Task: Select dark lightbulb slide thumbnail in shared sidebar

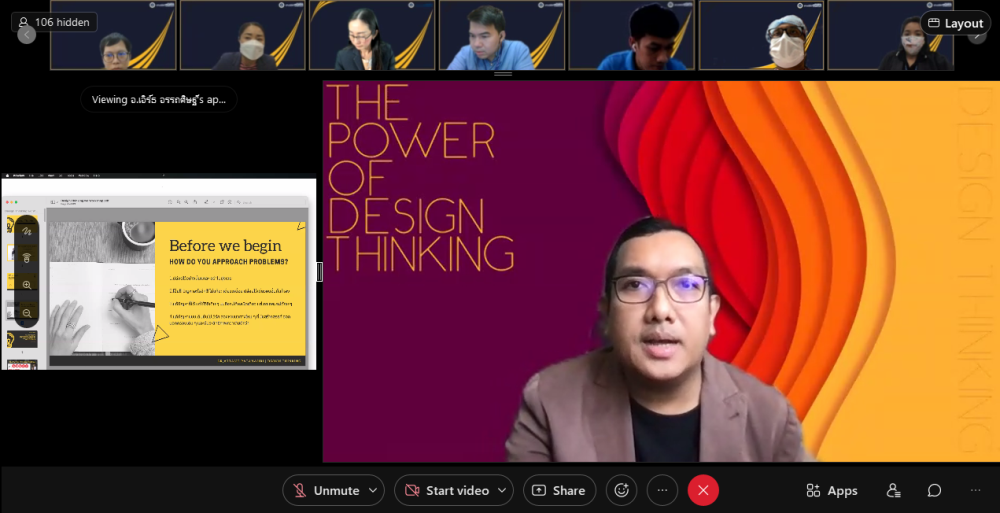Action: click(x=22, y=338)
